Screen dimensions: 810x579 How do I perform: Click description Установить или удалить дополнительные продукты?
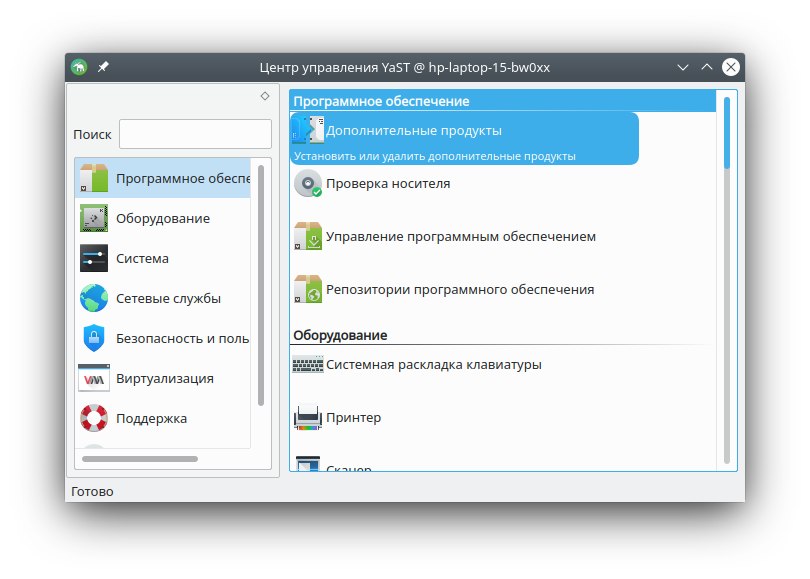click(434, 156)
